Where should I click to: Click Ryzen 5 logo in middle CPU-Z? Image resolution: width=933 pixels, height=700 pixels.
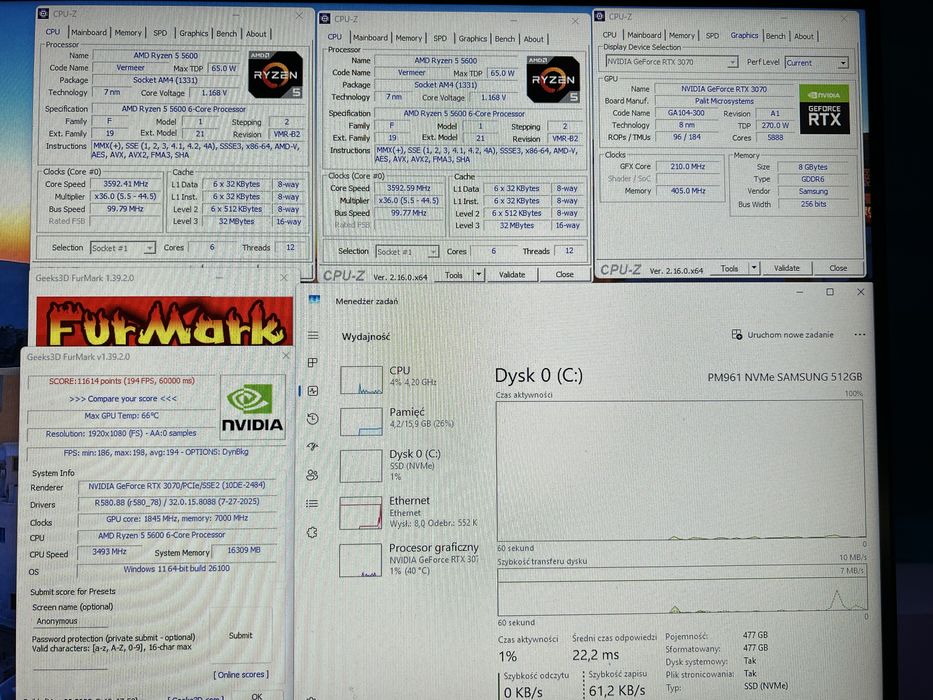[553, 79]
